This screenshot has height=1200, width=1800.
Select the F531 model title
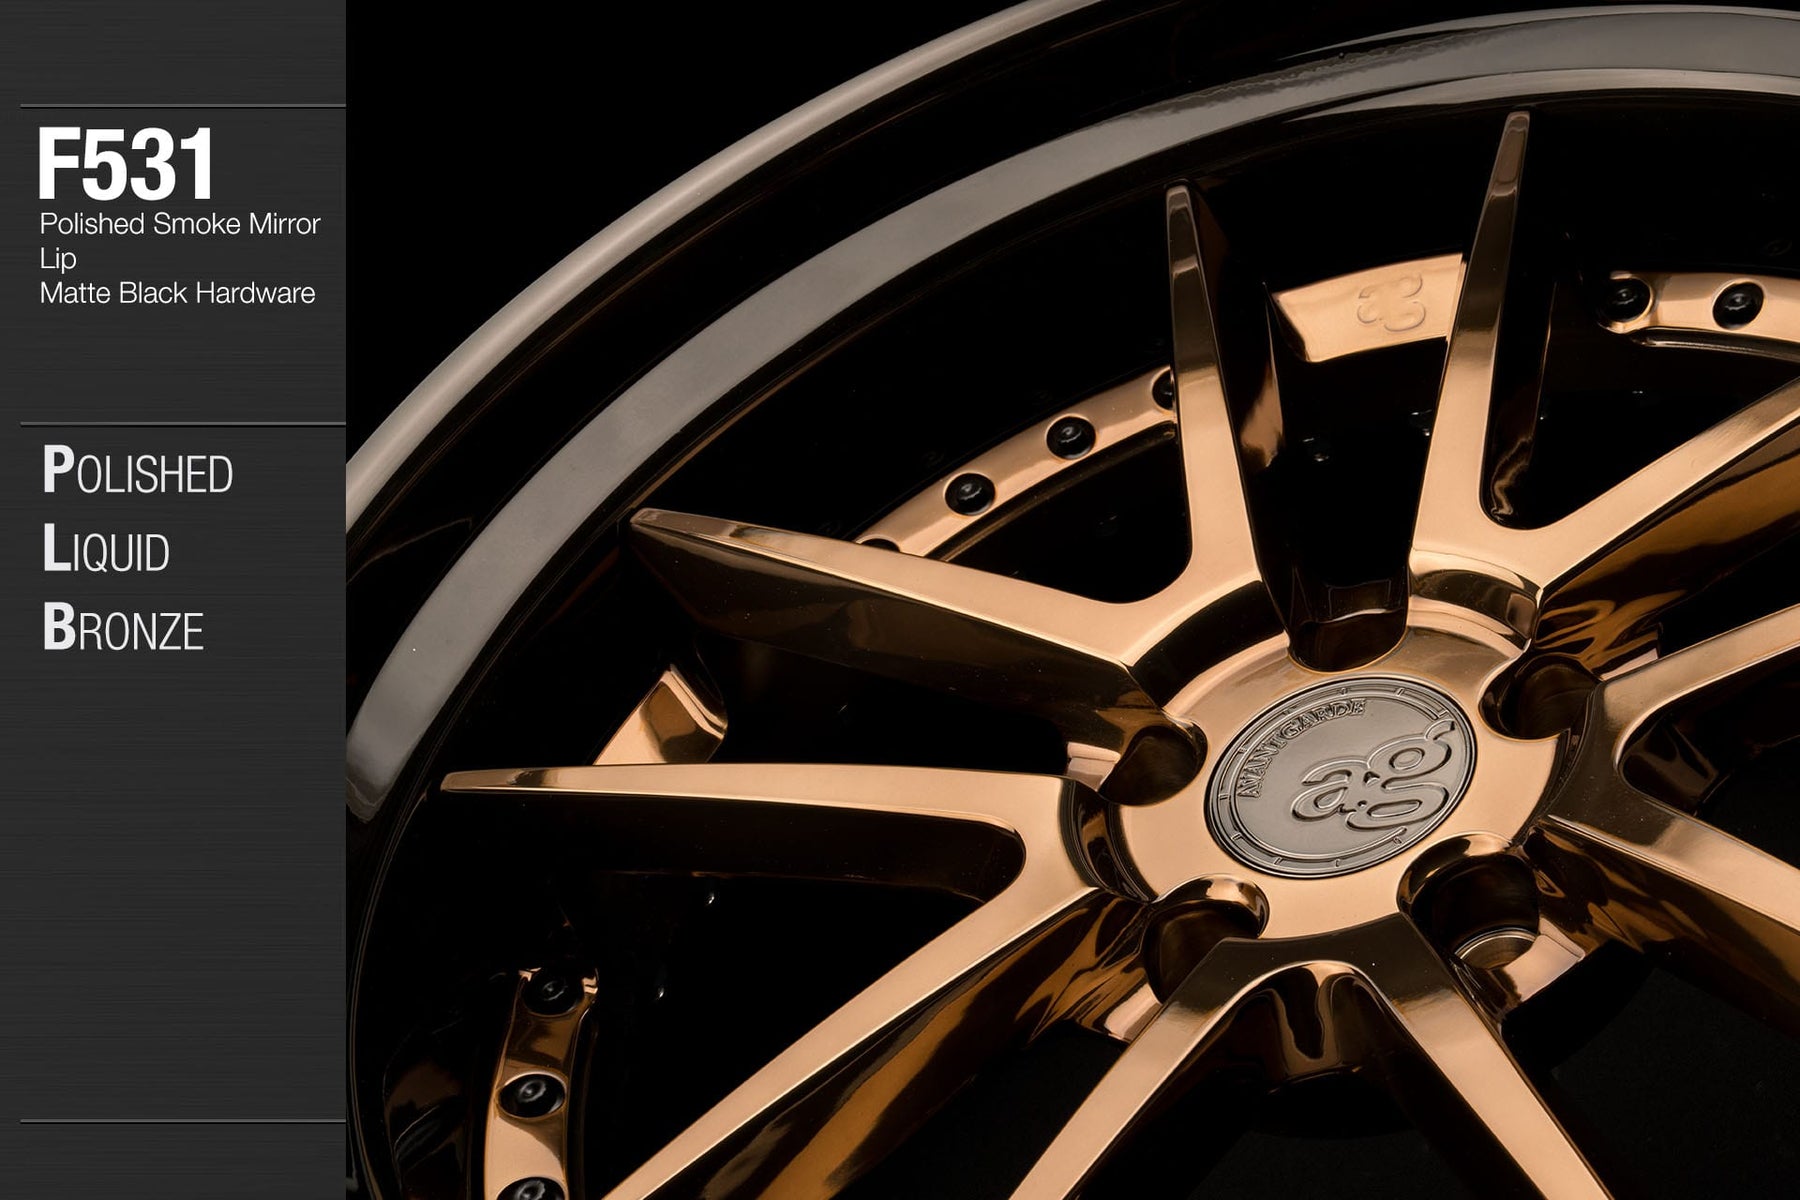click(x=126, y=165)
